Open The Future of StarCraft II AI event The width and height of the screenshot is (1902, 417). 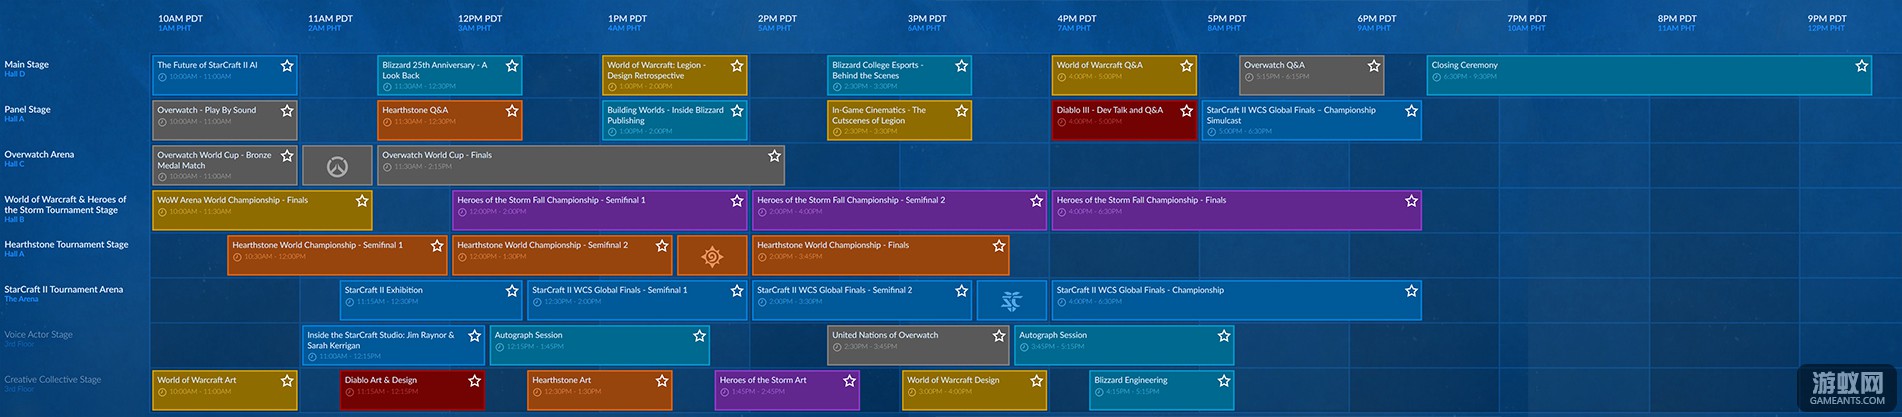coord(225,76)
